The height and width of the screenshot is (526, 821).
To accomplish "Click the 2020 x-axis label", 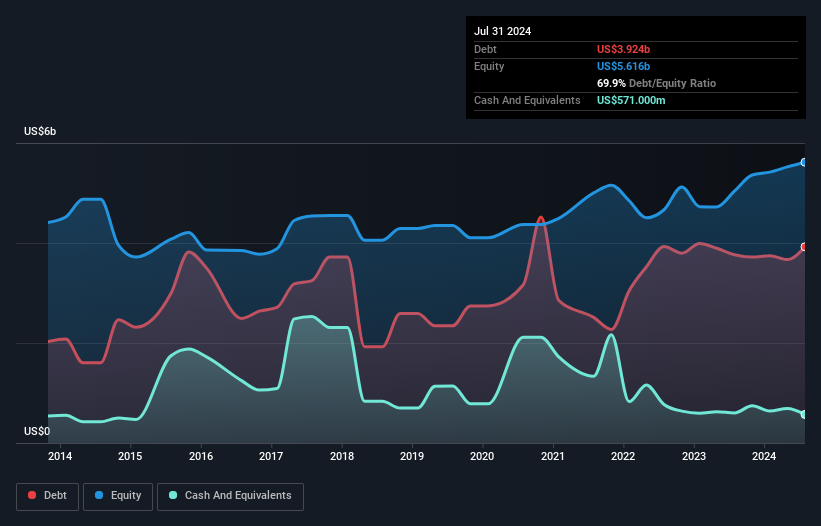I will click(482, 456).
